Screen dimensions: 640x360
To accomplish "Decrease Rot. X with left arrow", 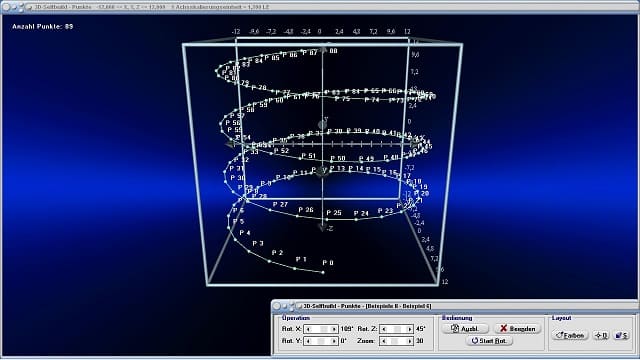I will click(308, 329).
